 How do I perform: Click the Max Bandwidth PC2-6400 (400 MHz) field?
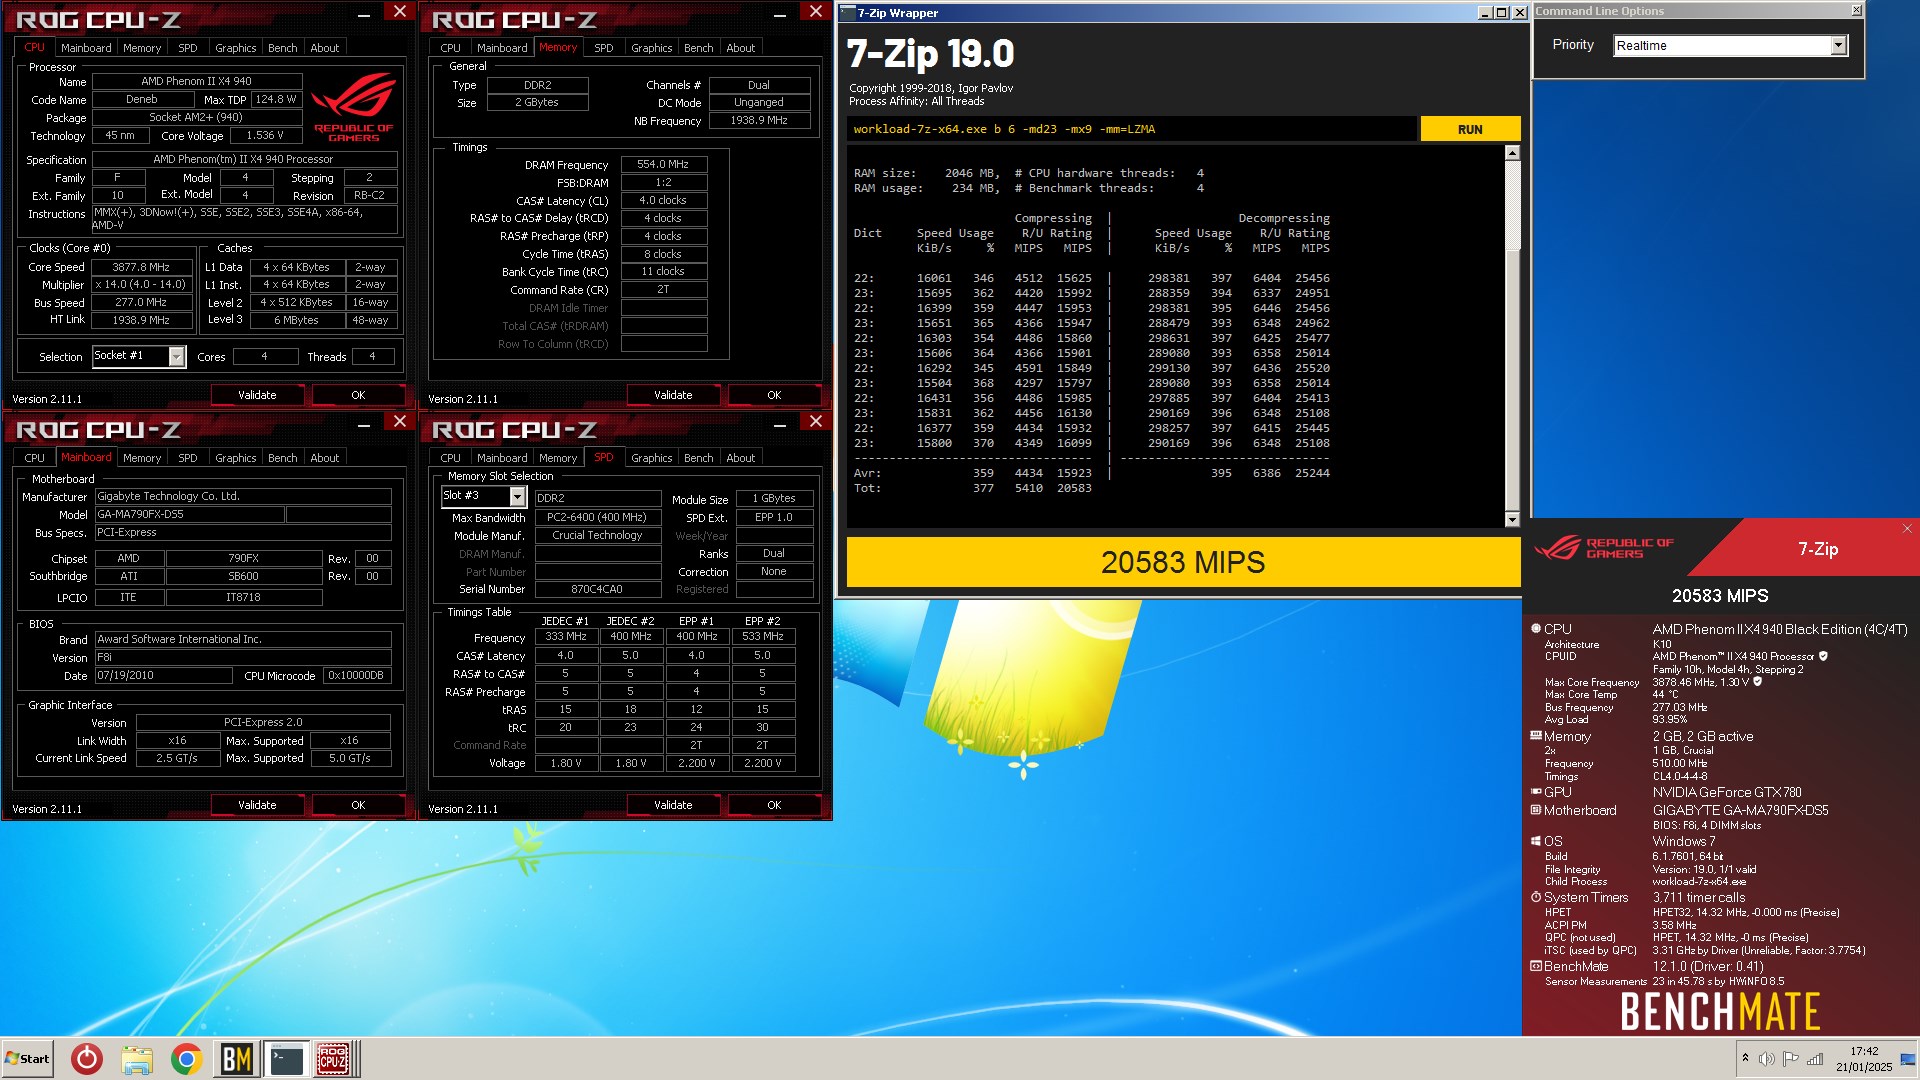tap(598, 517)
